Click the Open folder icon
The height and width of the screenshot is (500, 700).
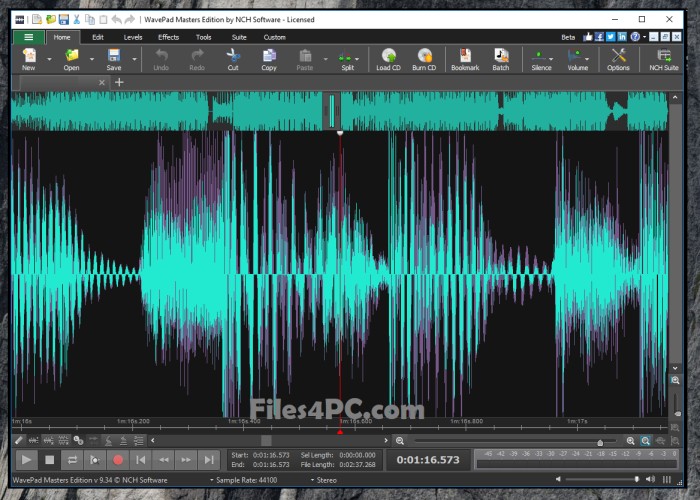click(x=71, y=56)
